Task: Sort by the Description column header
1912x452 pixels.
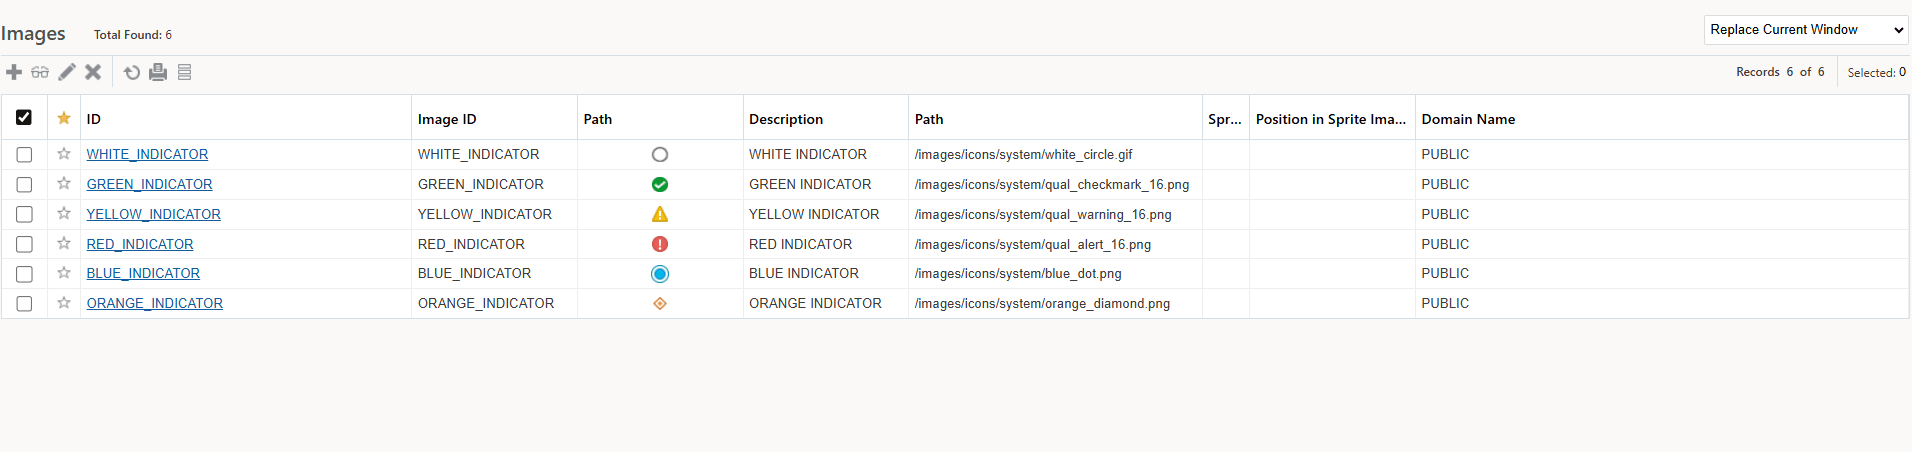Action: tap(786, 119)
